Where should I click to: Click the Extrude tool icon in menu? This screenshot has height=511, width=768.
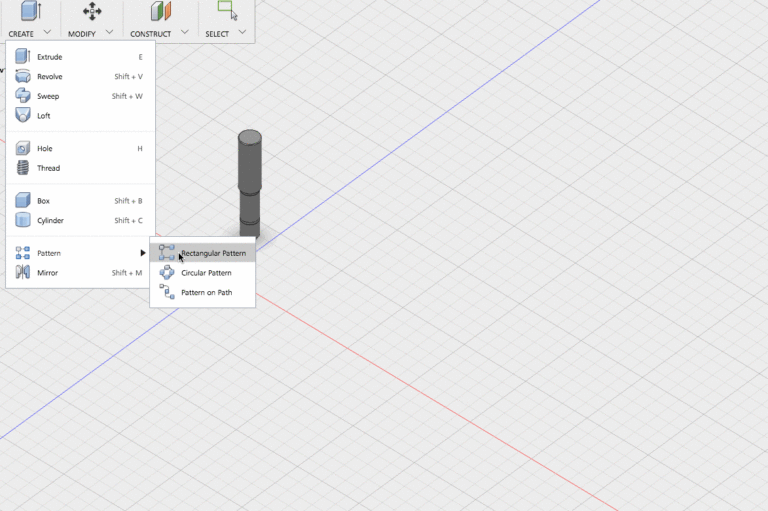point(23,56)
